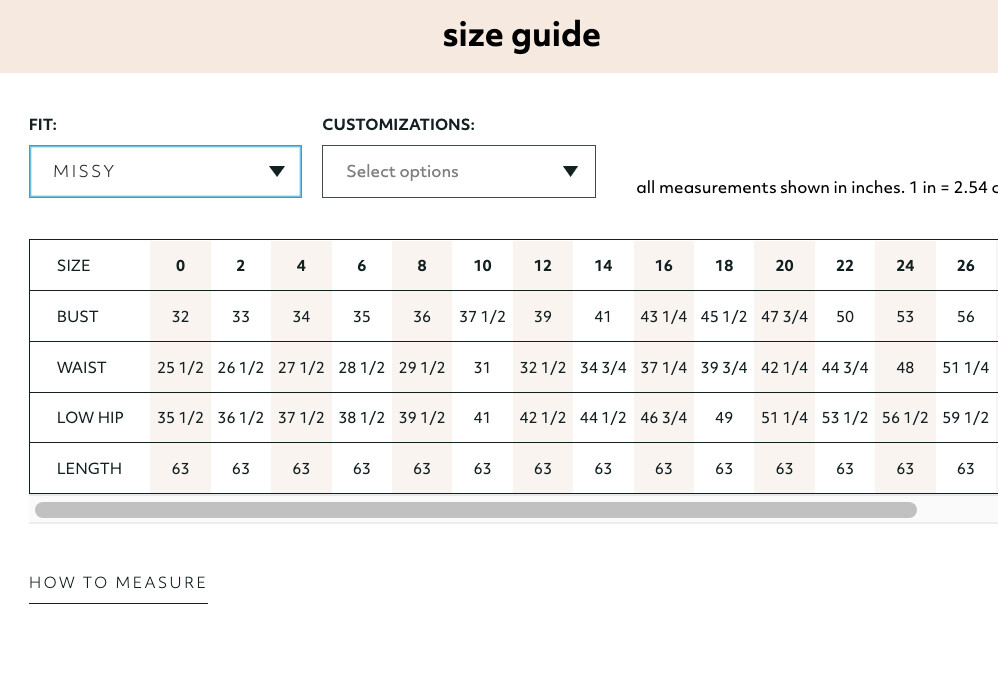Open the HOW TO MEASURE link
The height and width of the screenshot is (694, 998).
tap(118, 583)
